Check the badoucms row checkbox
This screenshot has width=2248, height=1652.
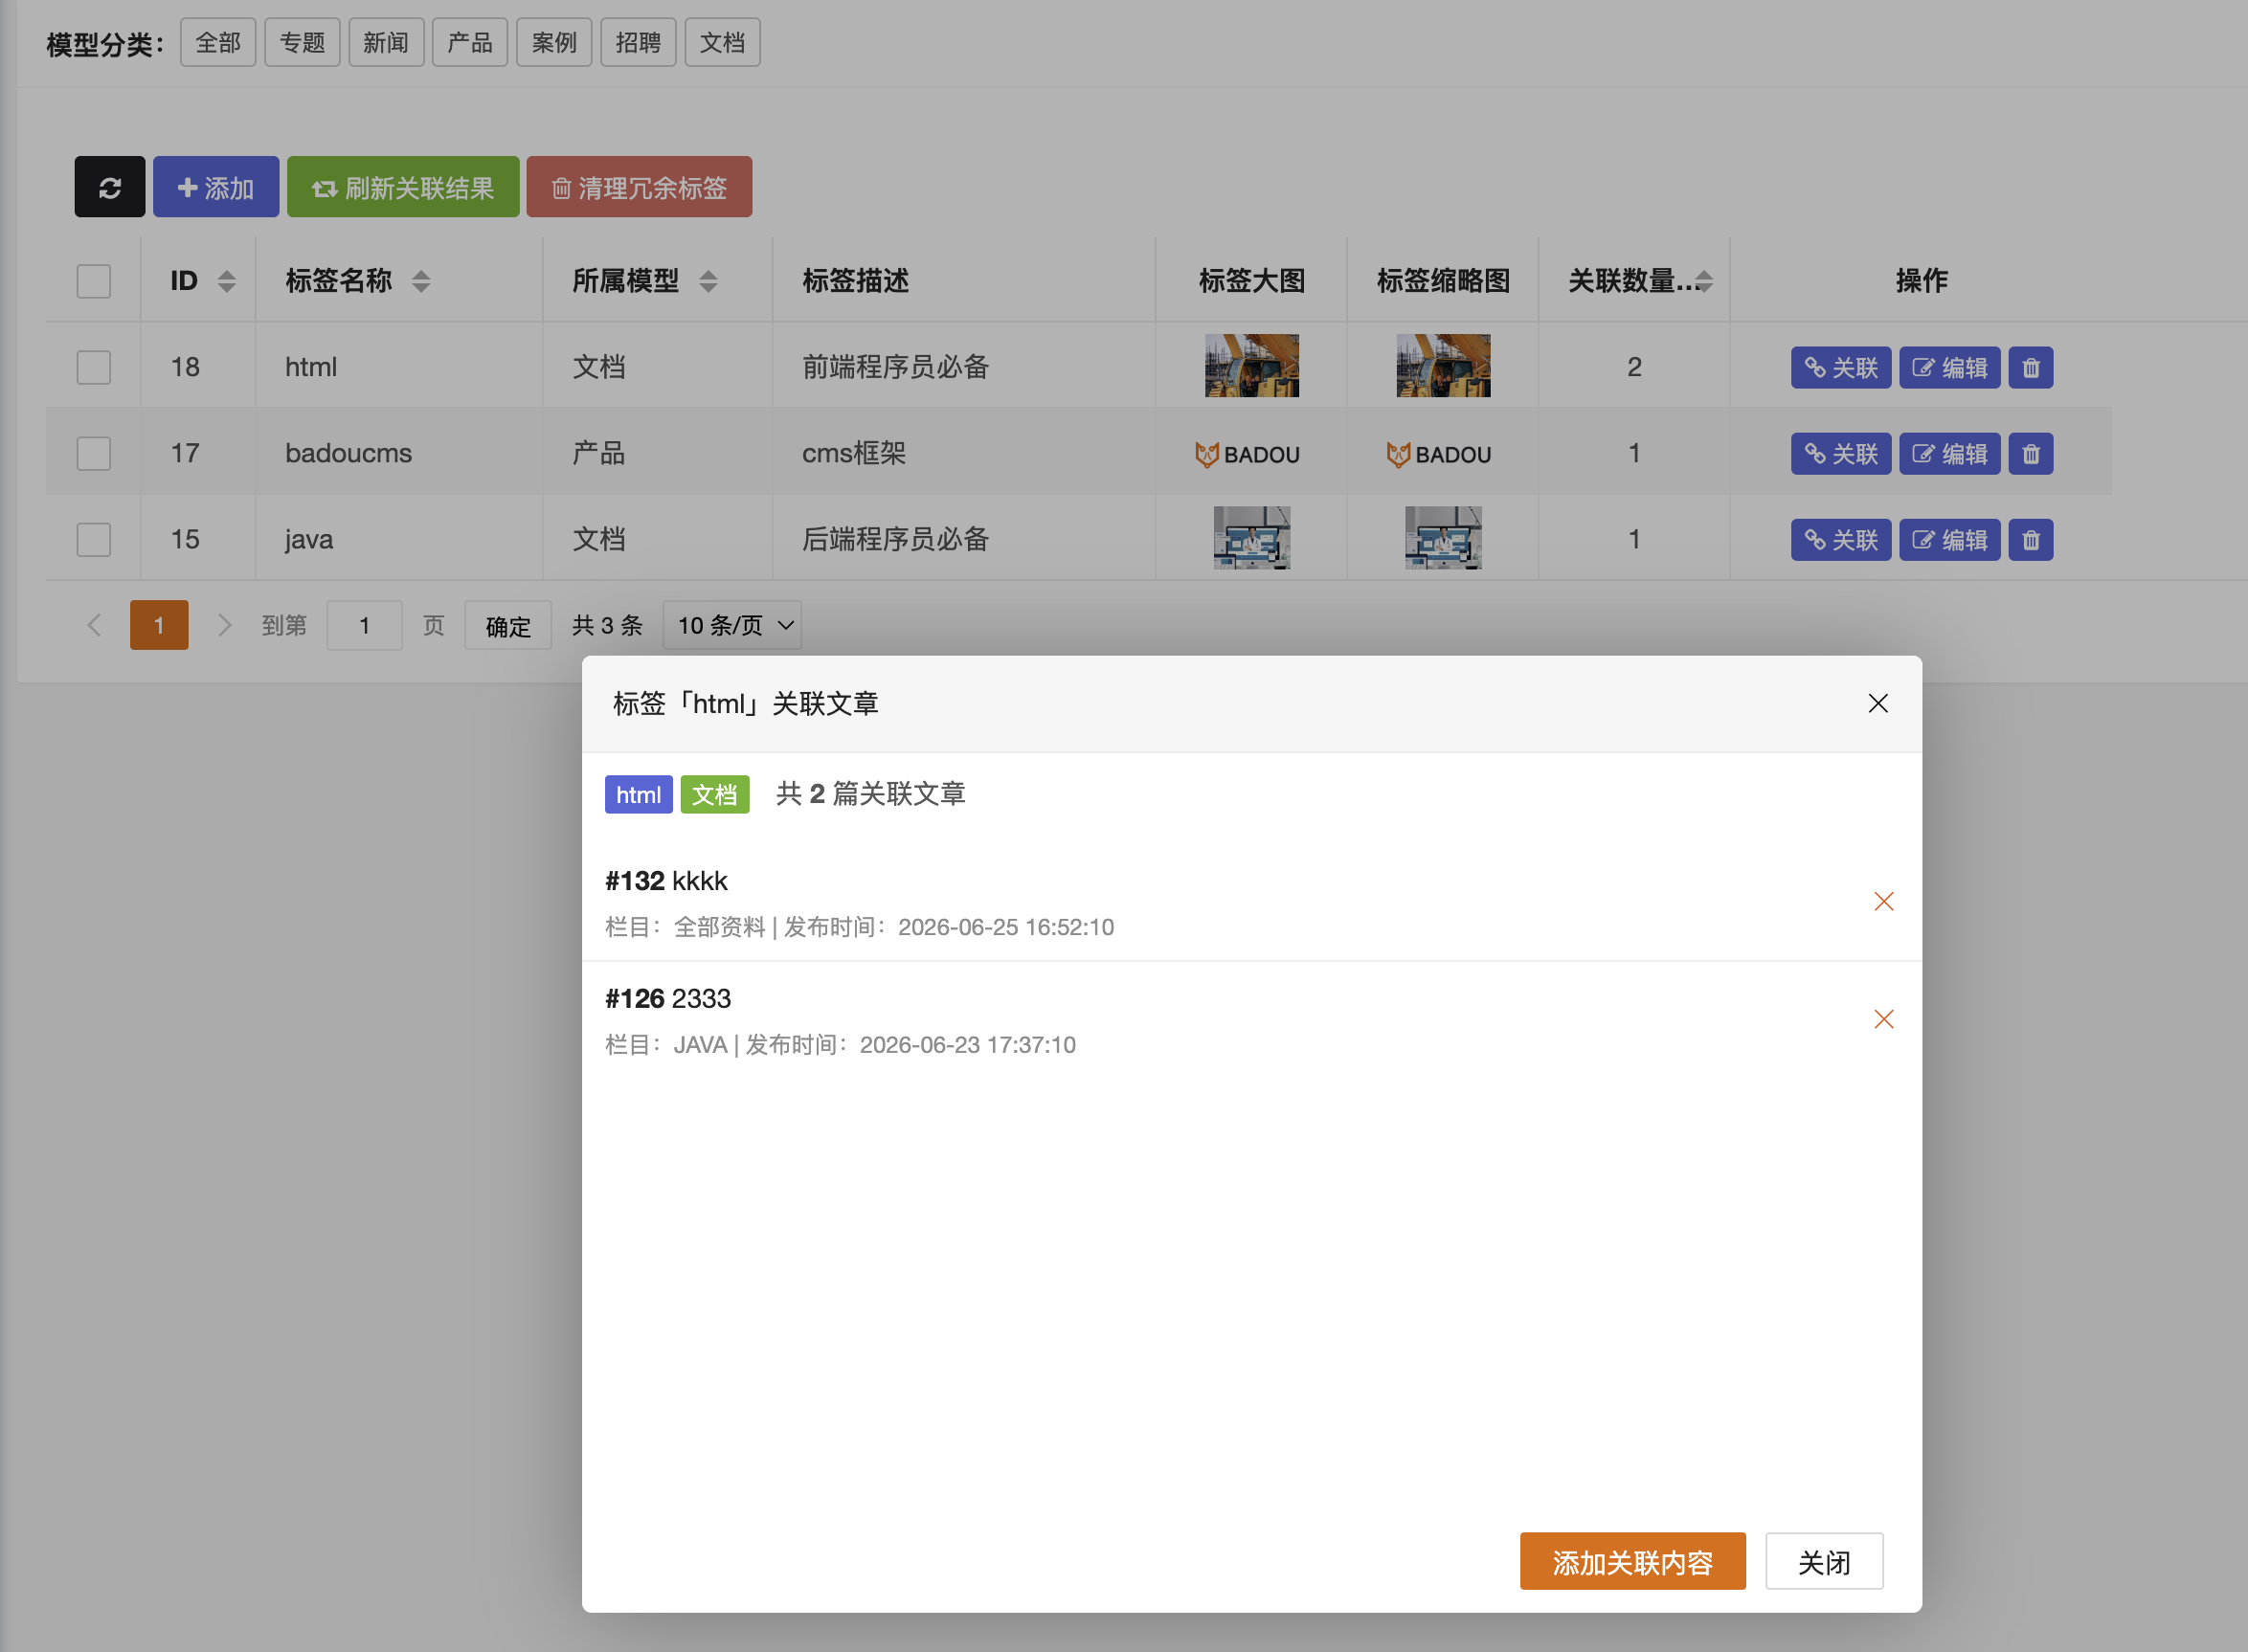[94, 453]
